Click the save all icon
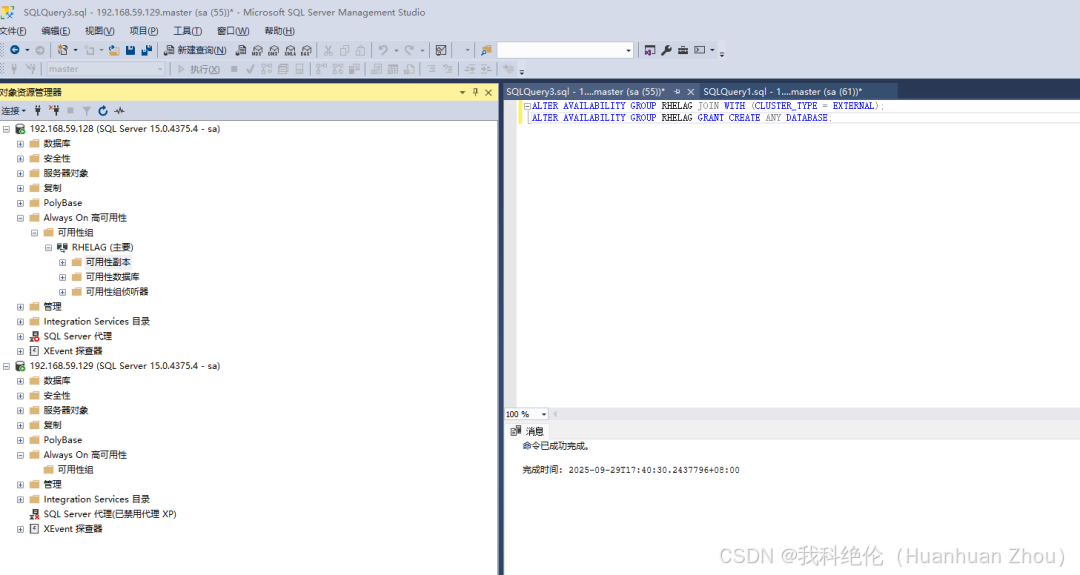This screenshot has width=1080, height=575. pos(146,50)
